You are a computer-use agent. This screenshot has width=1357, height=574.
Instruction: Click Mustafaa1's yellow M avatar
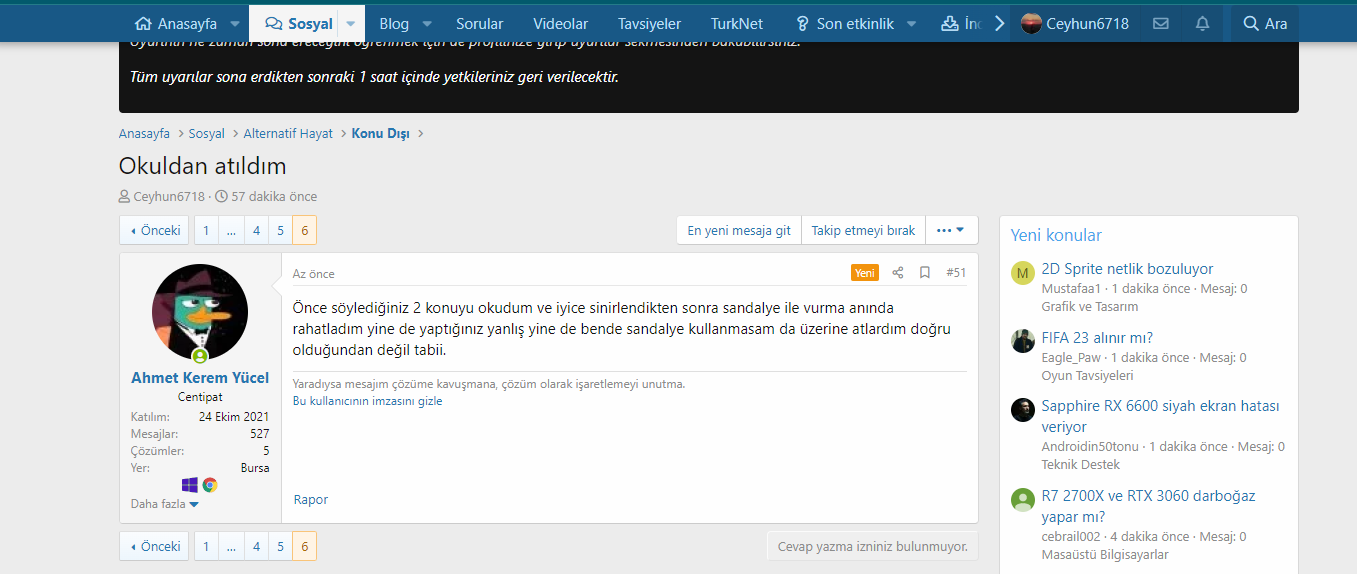1022,274
